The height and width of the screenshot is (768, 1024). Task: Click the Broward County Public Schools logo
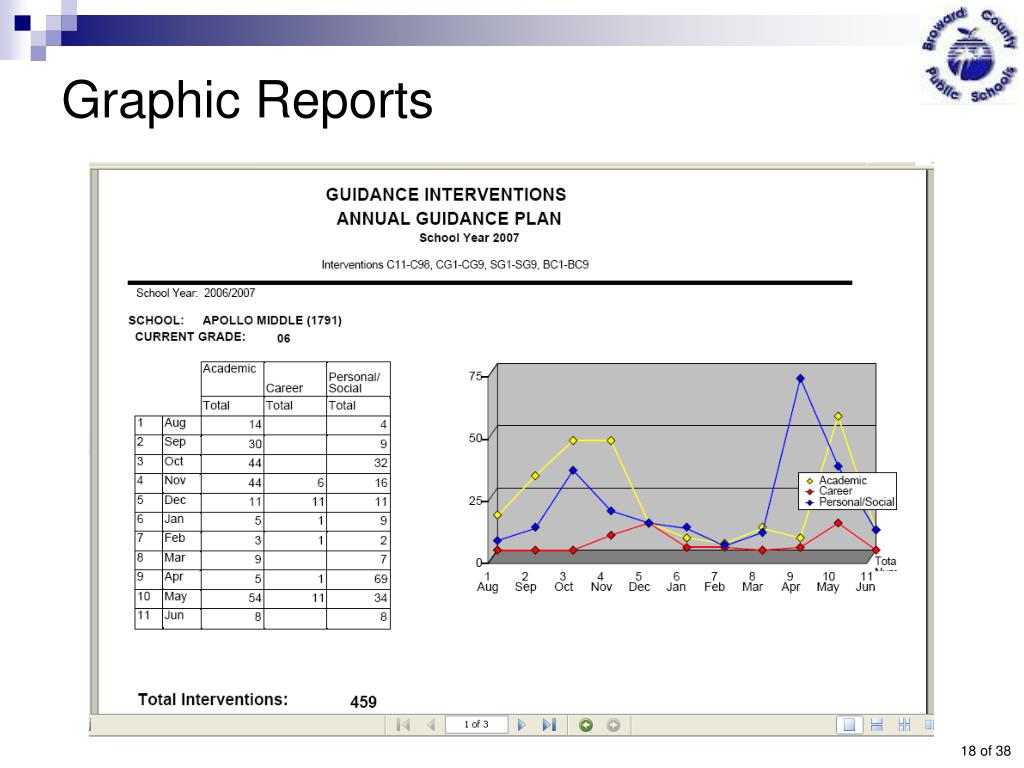tap(969, 55)
